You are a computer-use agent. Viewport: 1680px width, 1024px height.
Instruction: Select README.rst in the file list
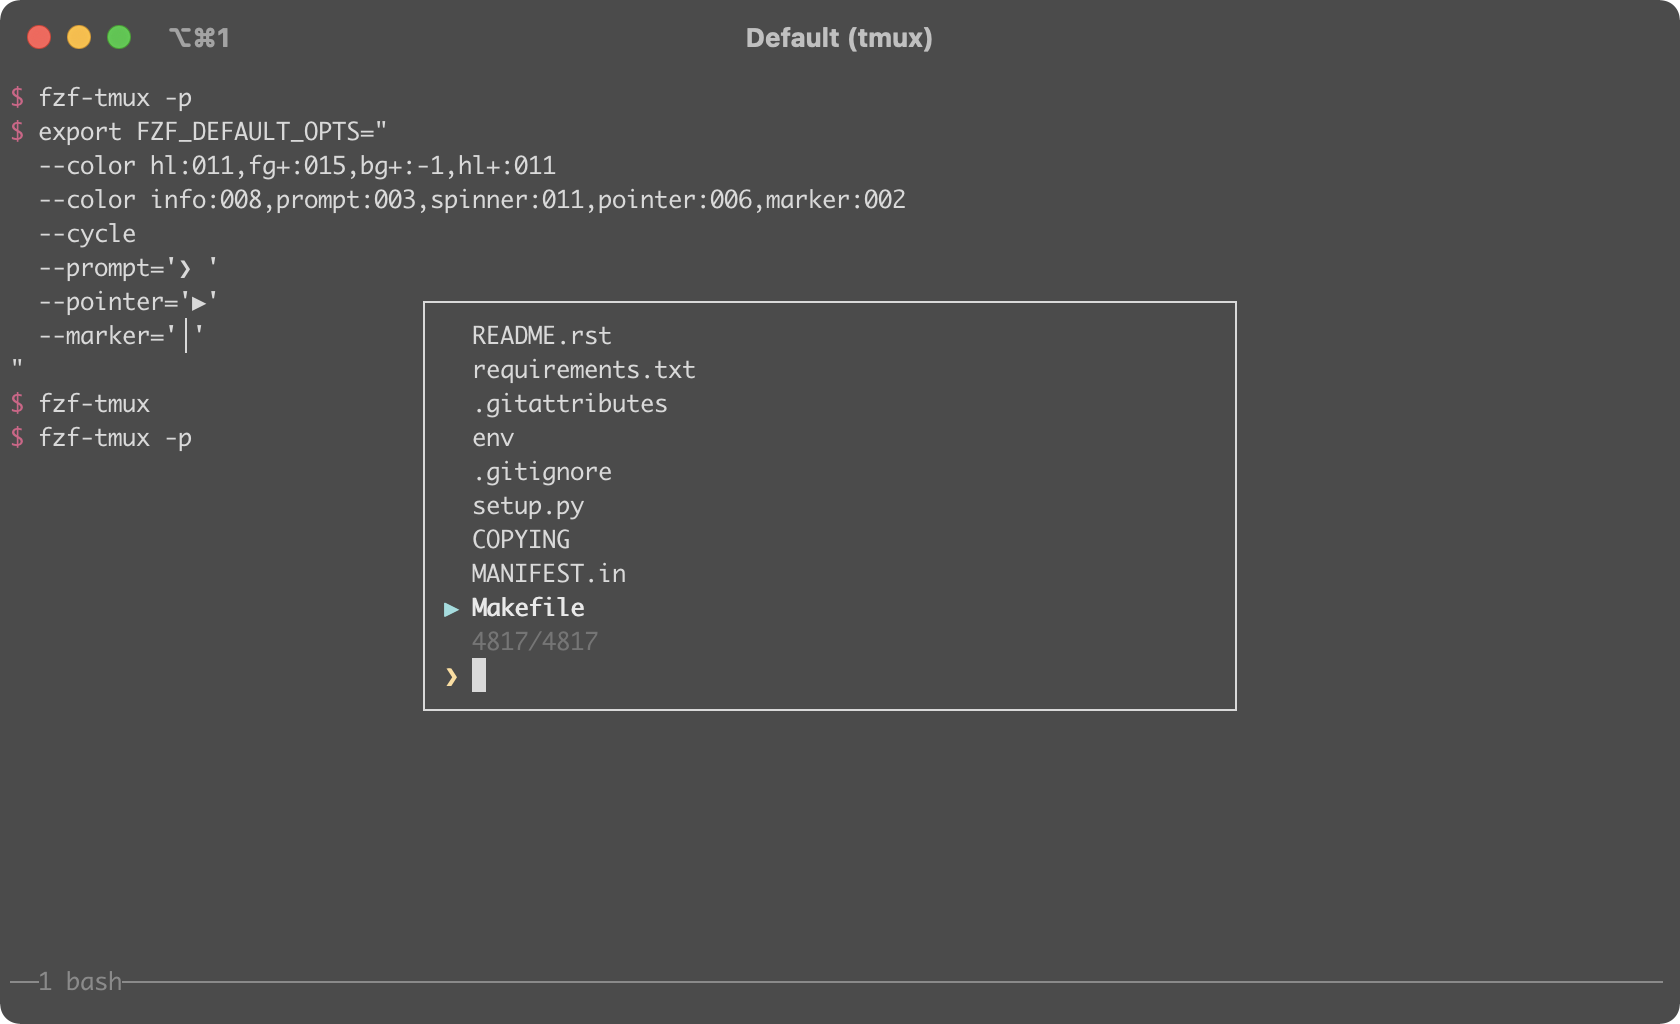[x=541, y=335]
